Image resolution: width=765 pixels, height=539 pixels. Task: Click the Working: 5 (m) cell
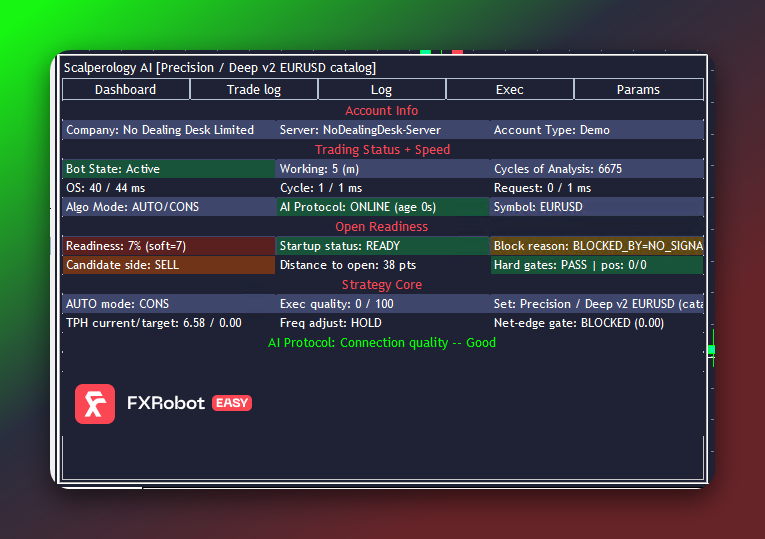(x=382, y=169)
